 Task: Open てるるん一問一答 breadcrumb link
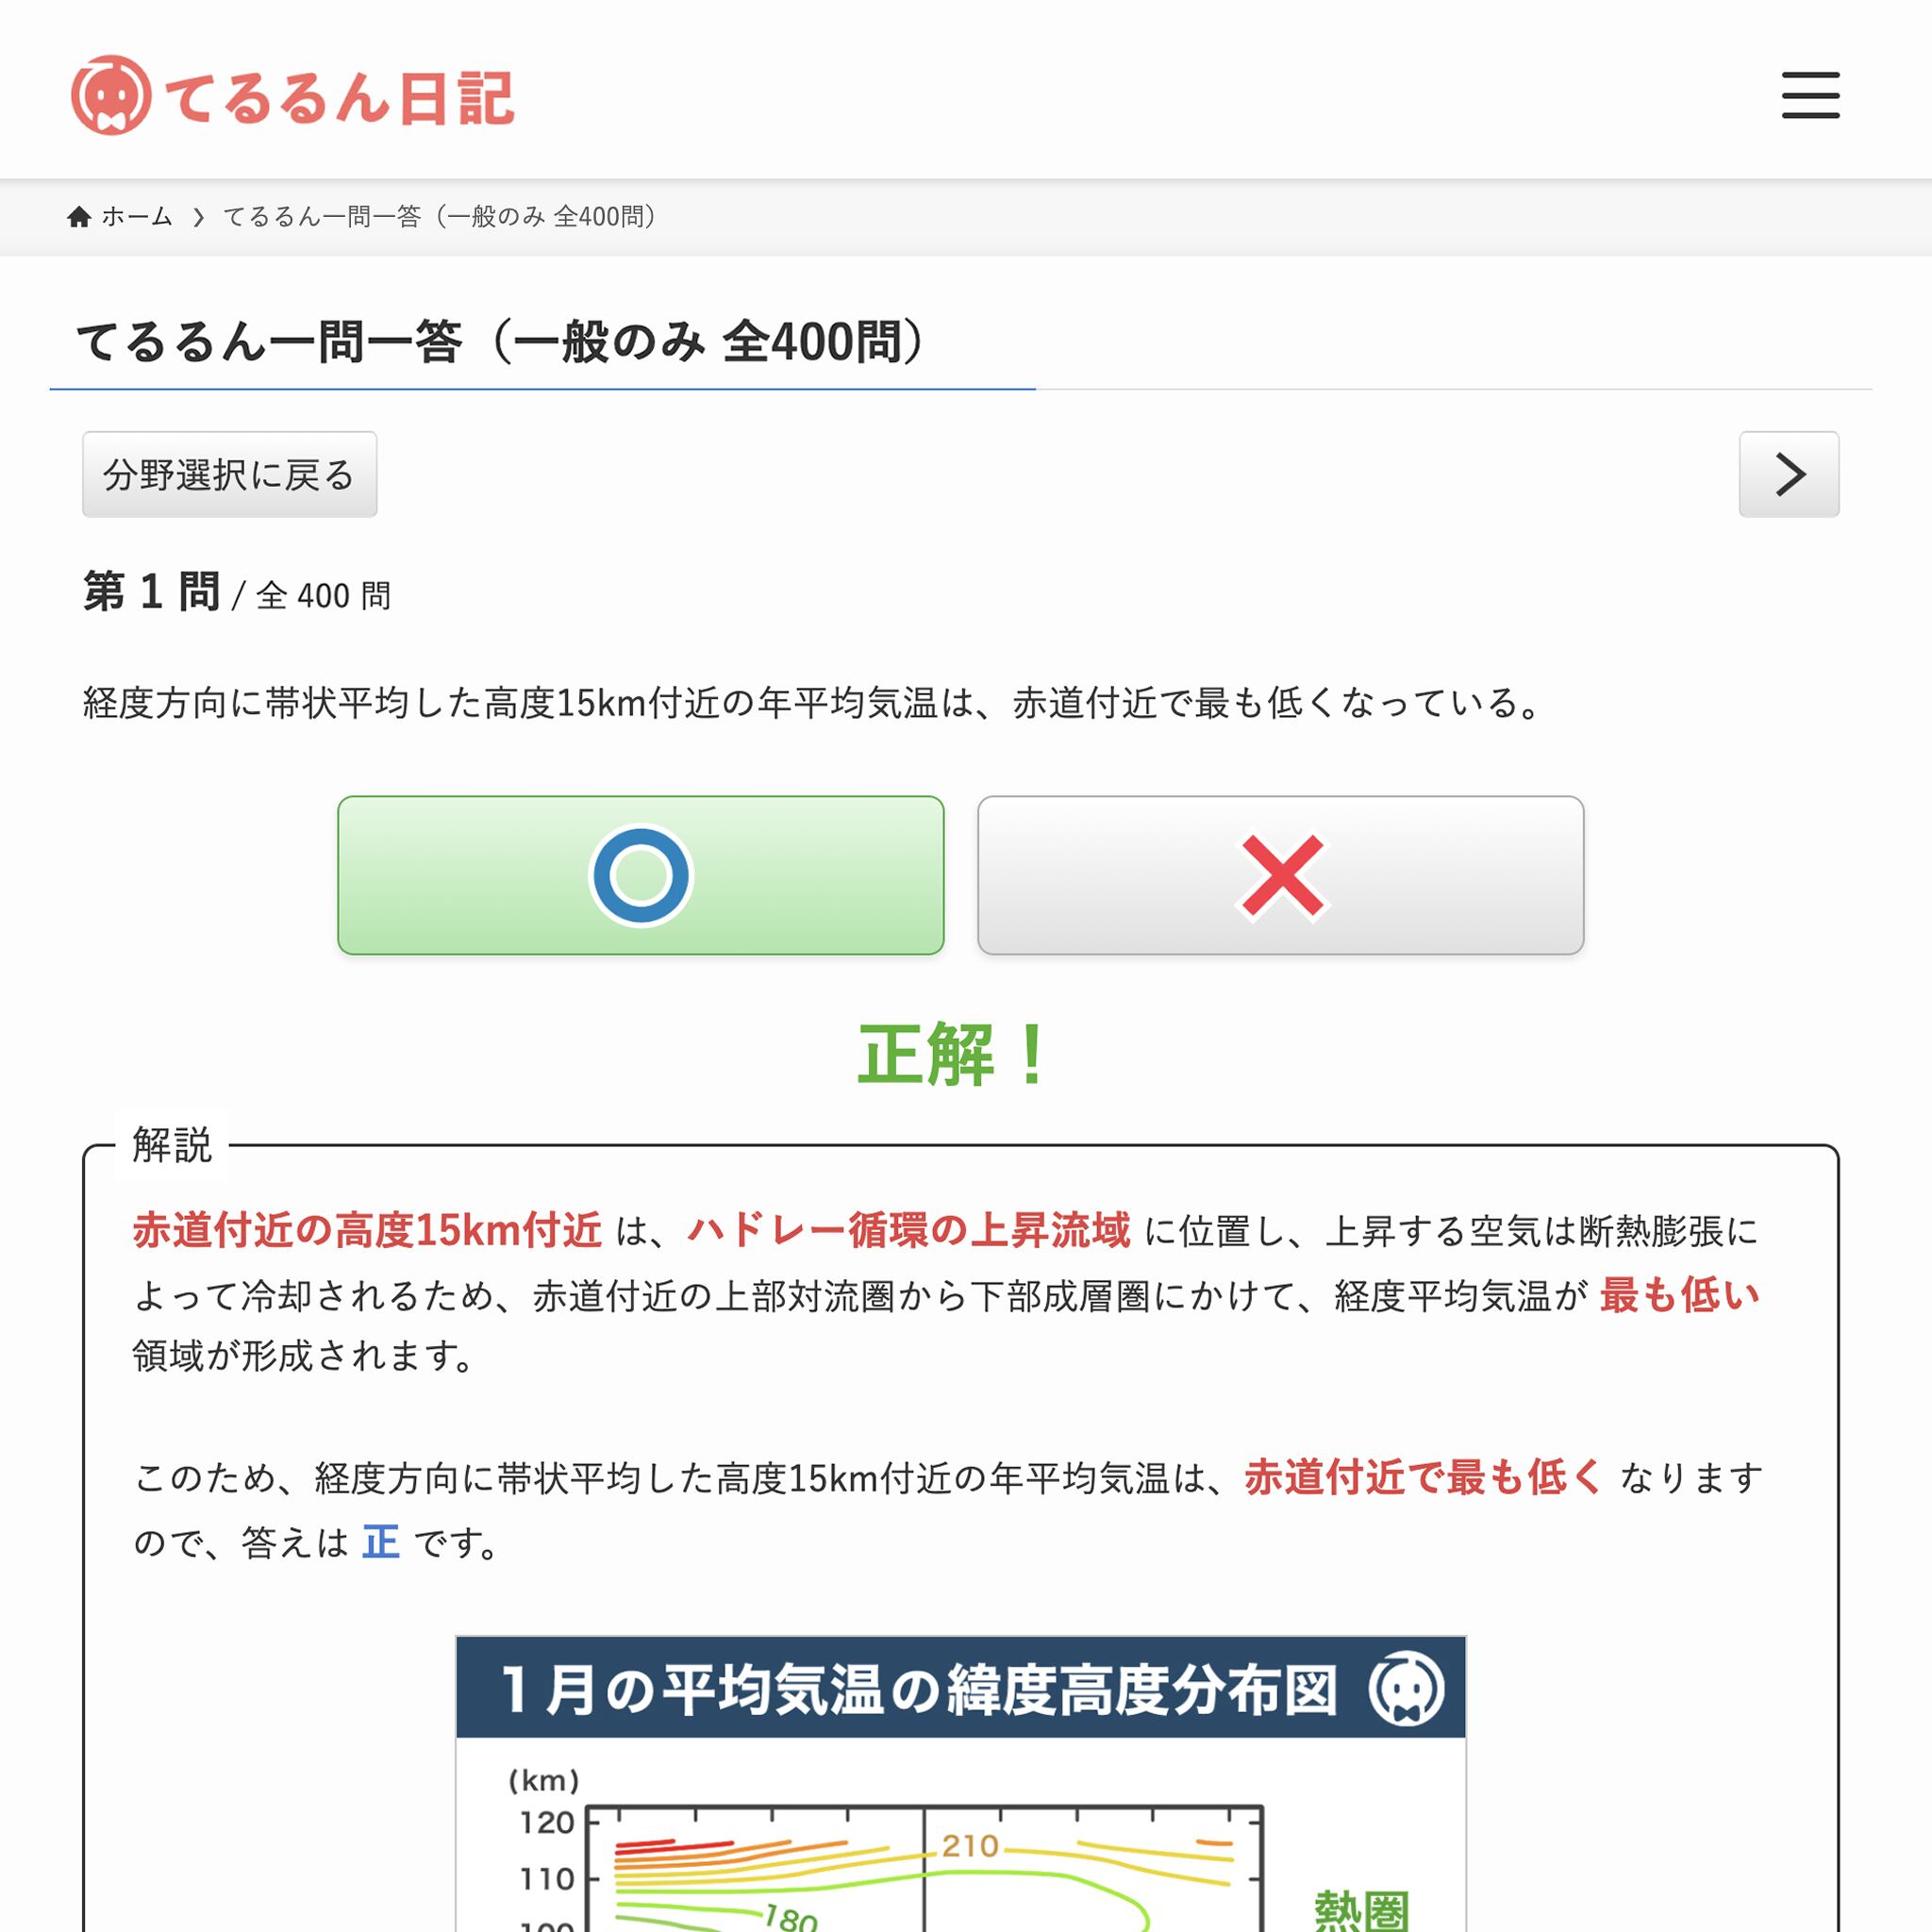[440, 216]
